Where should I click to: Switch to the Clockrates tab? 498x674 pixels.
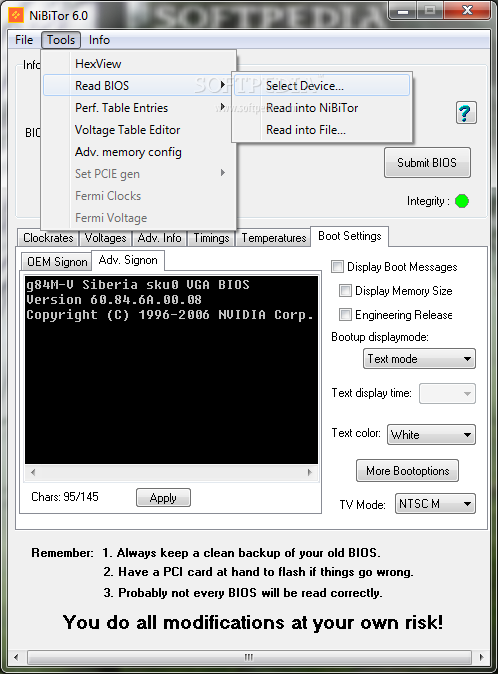(x=48, y=238)
